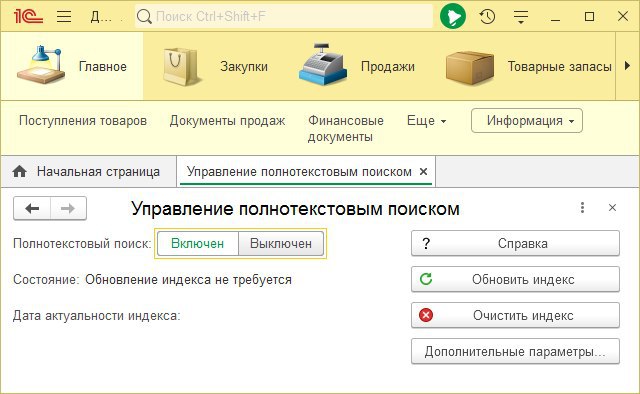Click the Дата актуальности индекса label
Viewport: 640px width, 394px height.
click(97, 316)
